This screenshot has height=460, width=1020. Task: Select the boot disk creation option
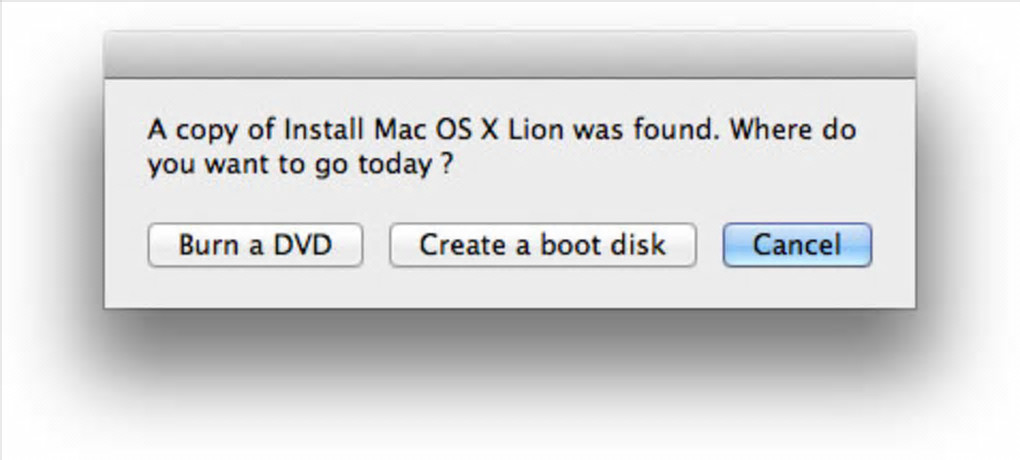point(542,245)
